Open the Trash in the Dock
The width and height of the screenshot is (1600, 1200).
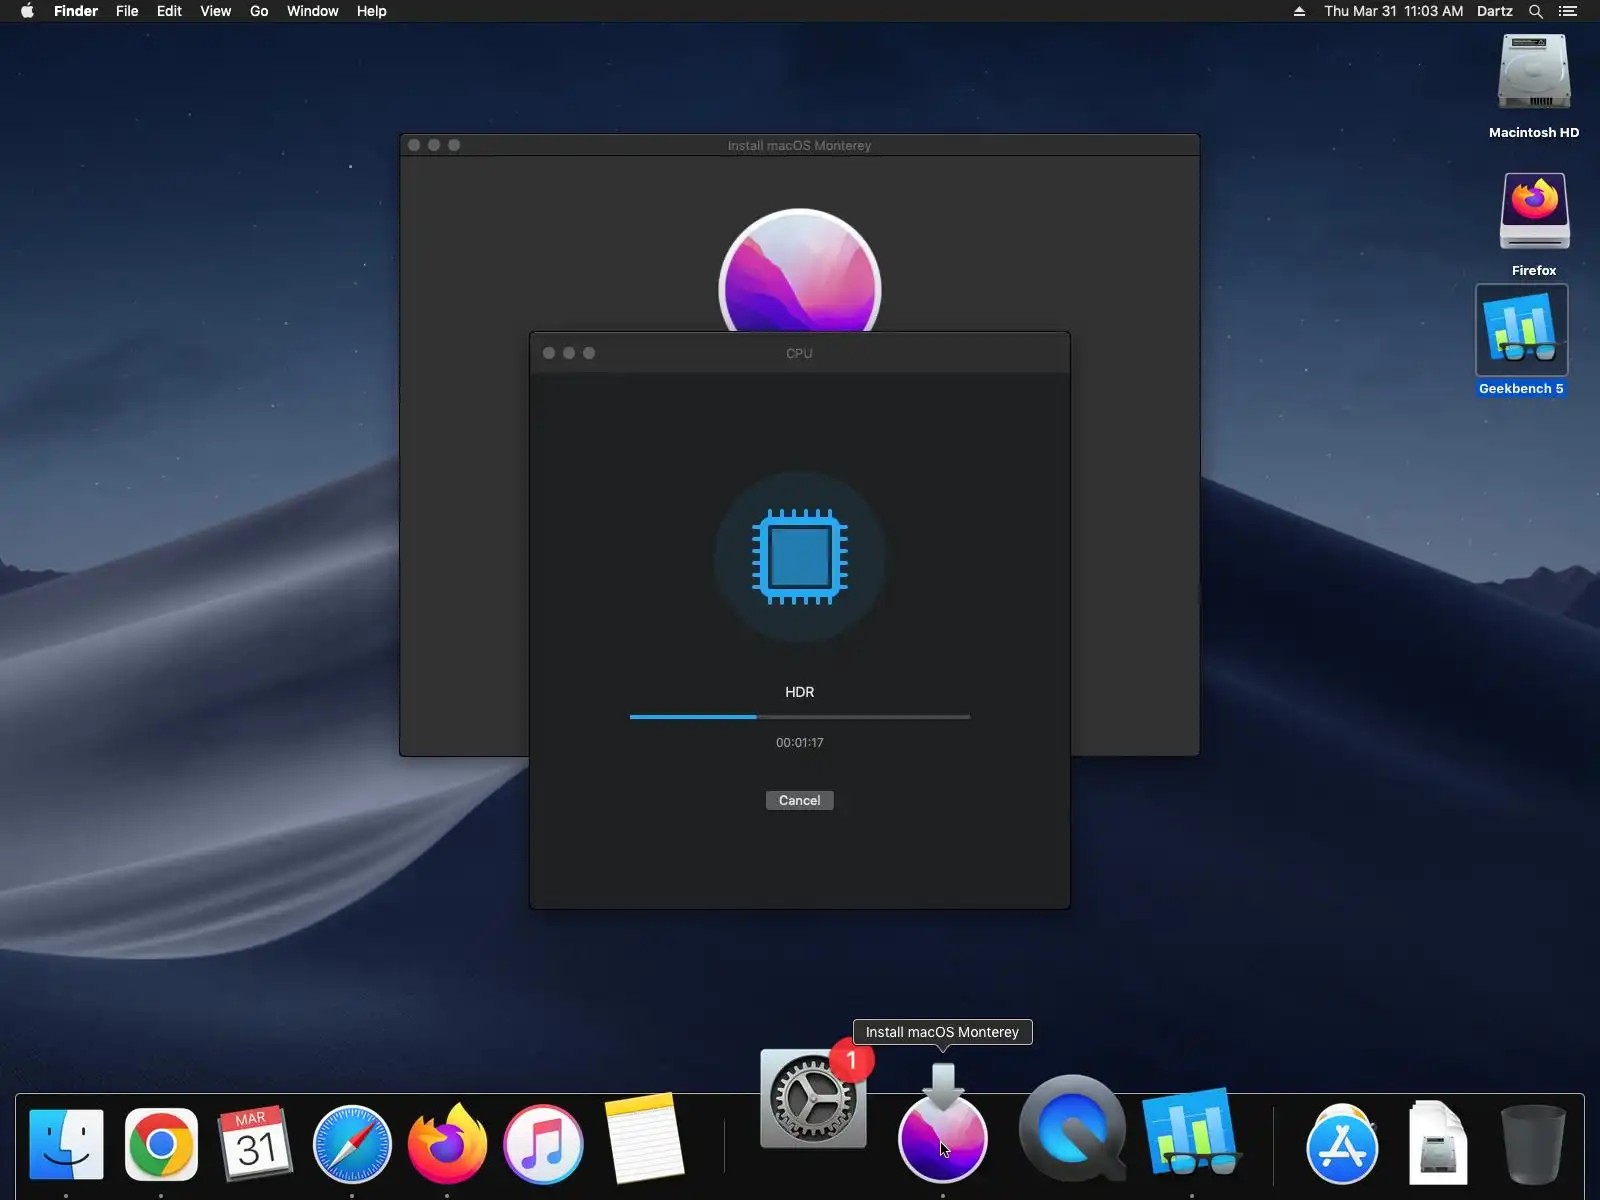pyautogui.click(x=1533, y=1144)
